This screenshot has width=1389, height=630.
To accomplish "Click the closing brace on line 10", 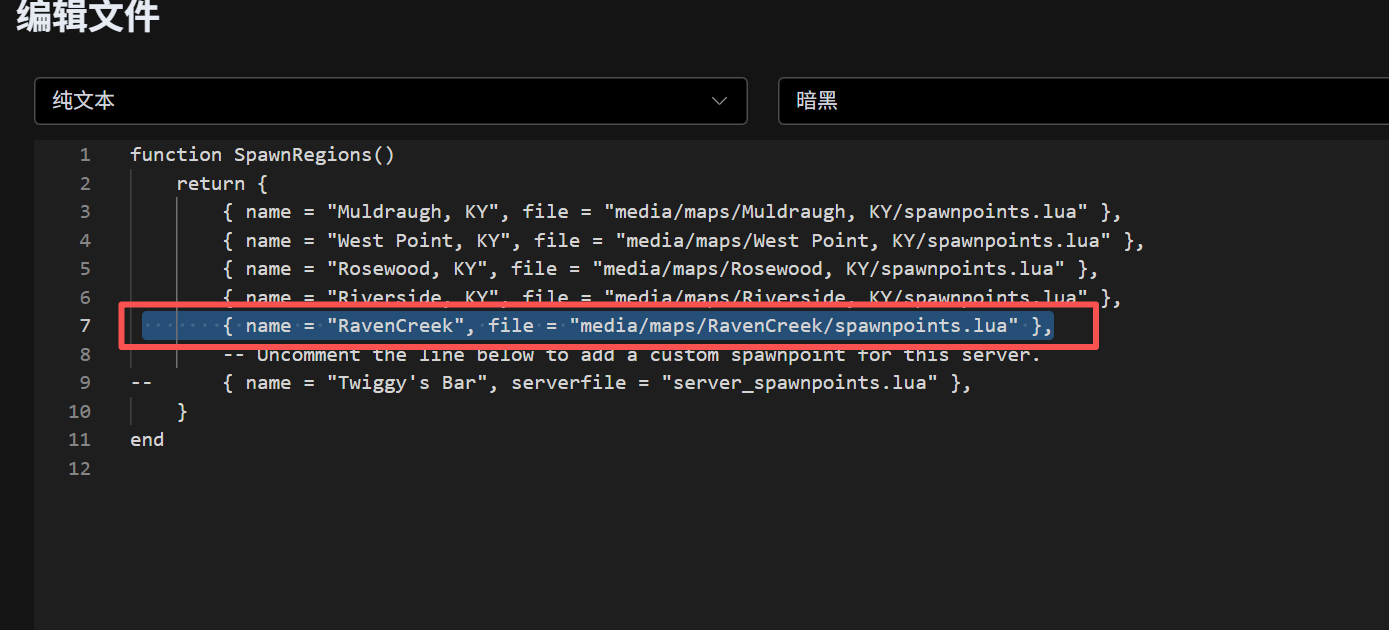I will [182, 411].
